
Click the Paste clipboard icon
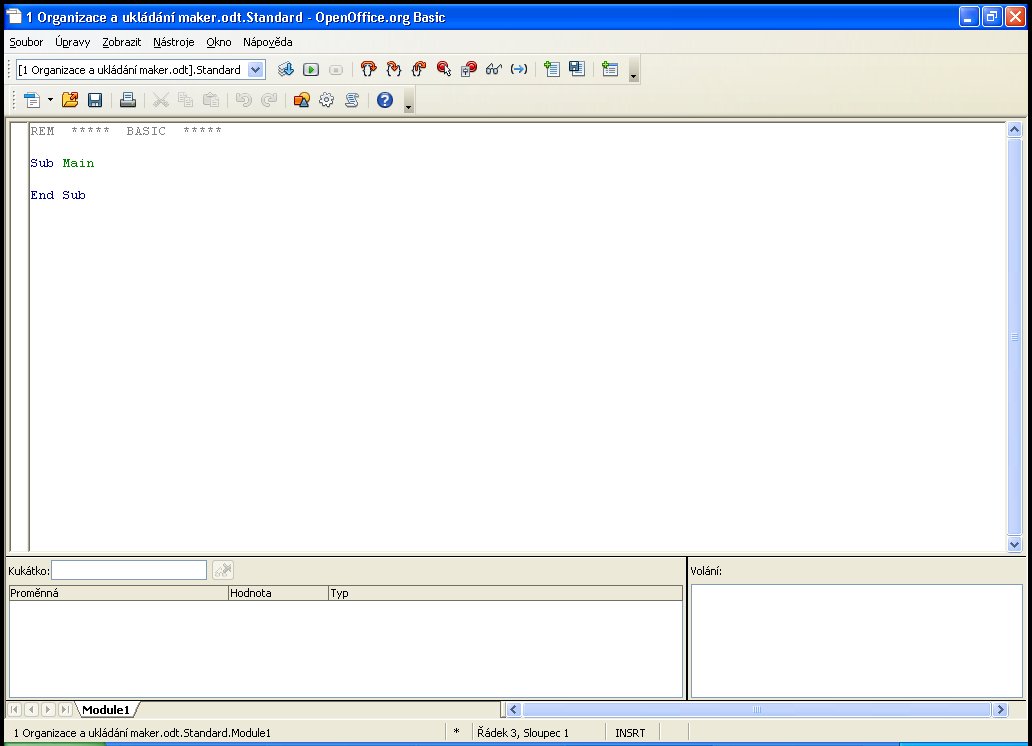[211, 100]
